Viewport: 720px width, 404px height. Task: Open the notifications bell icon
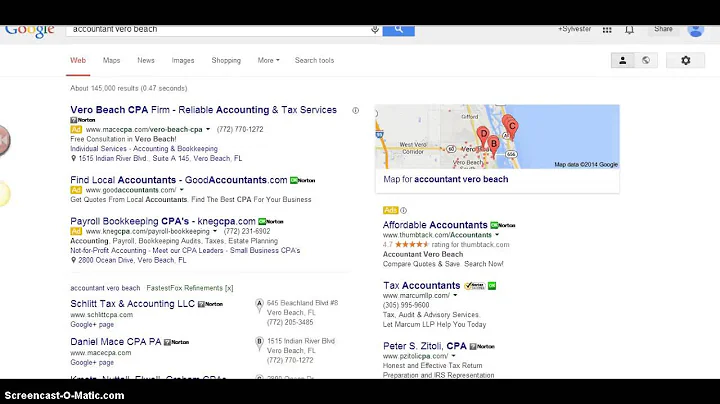(x=630, y=30)
